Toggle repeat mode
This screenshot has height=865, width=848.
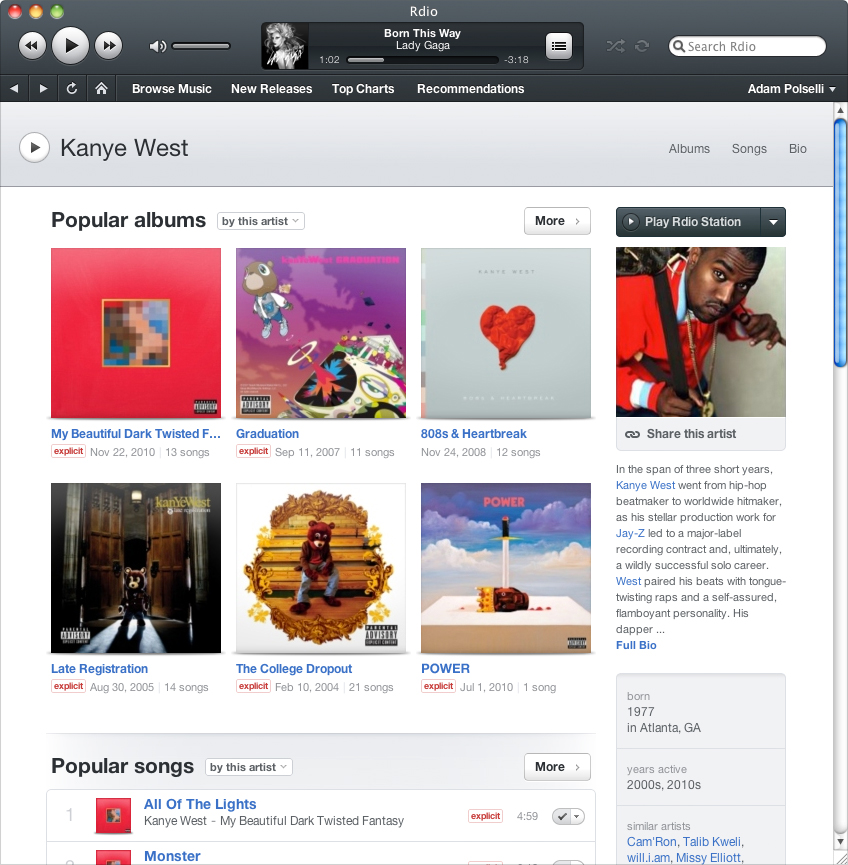coord(642,46)
